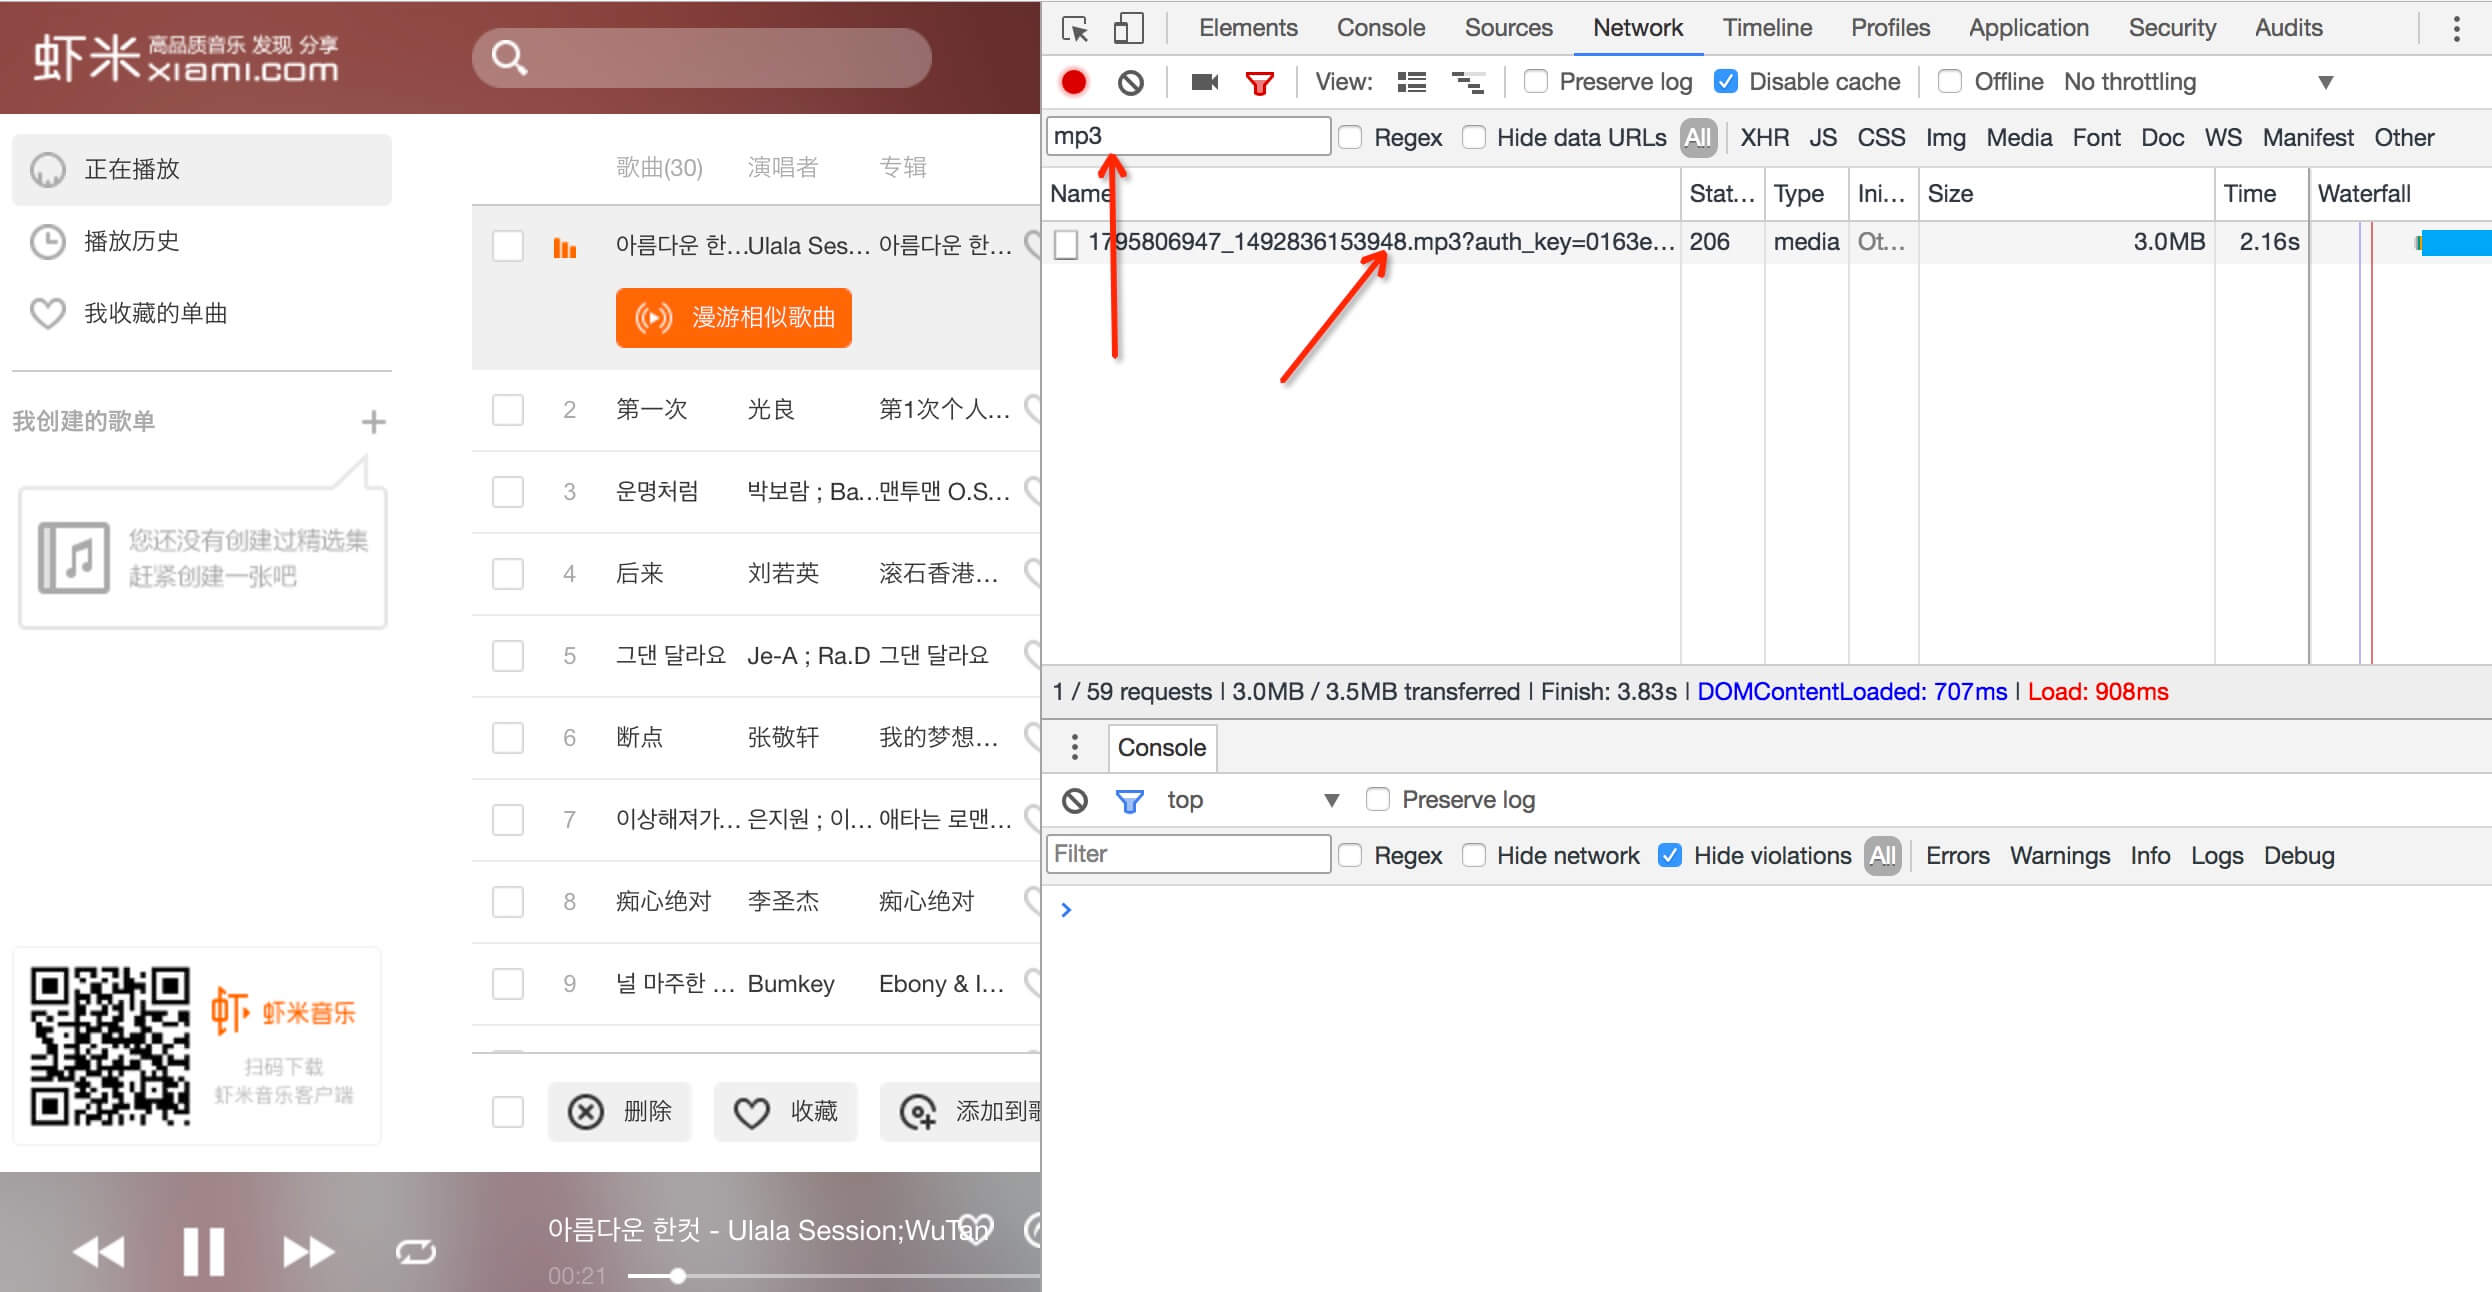Click the 收藏 favorite button
Screen dimensions: 2492x1292
[785, 1112]
